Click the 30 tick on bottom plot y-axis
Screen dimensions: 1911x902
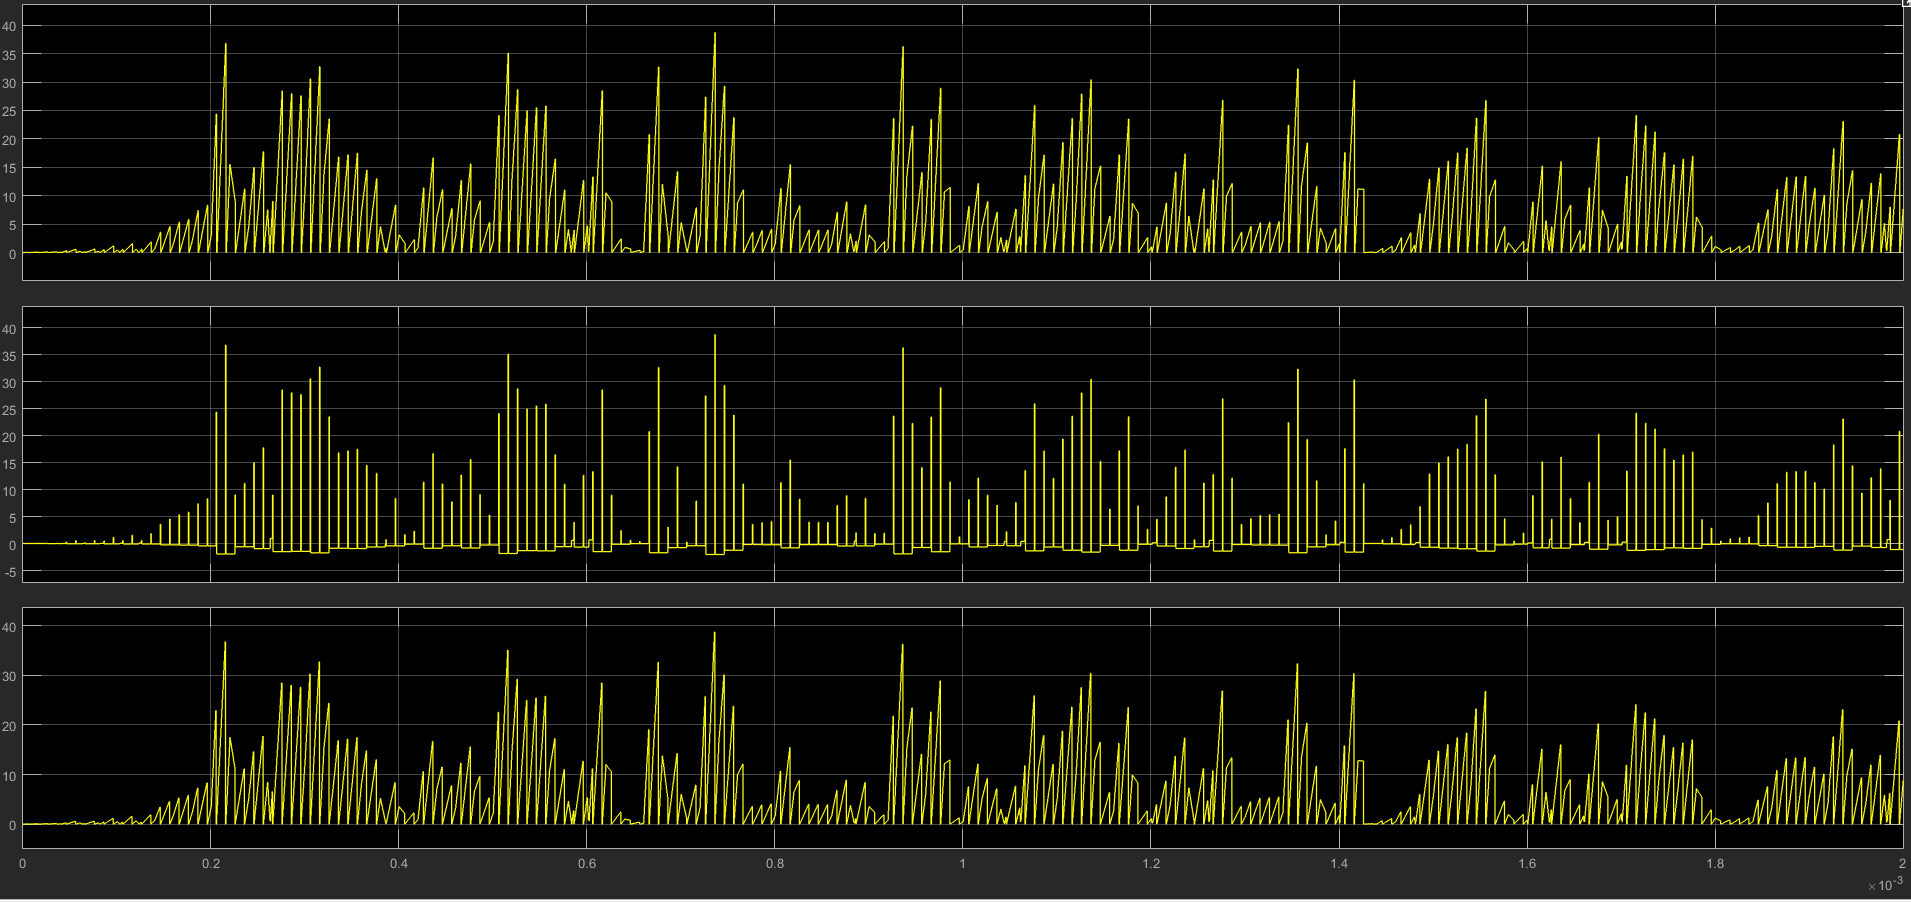click(x=9, y=677)
